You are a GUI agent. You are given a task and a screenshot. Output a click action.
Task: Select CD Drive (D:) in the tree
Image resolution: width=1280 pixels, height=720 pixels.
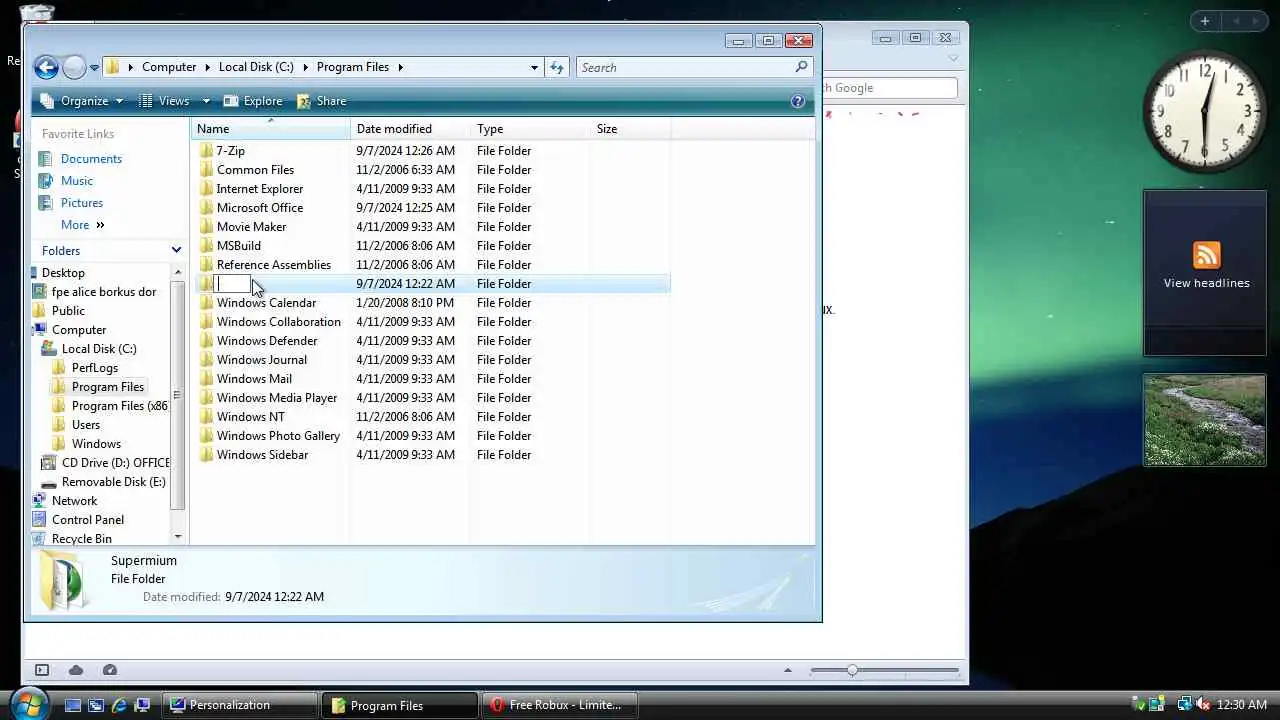[x=115, y=463]
